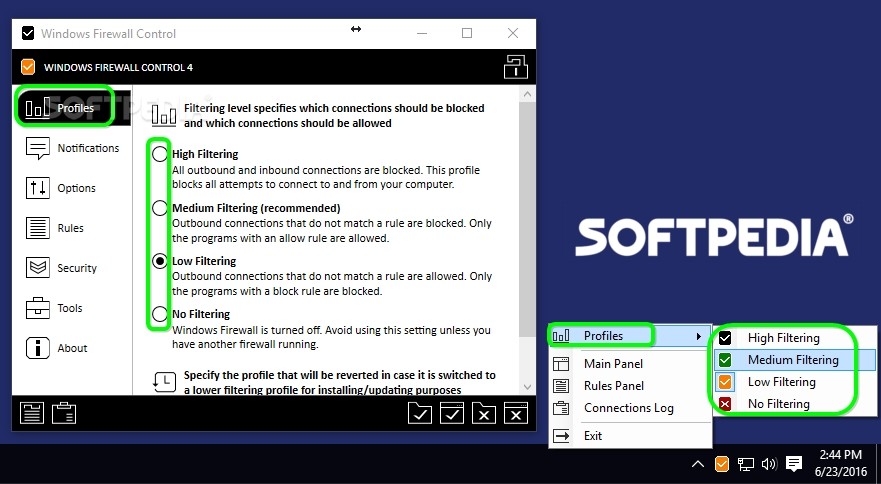This screenshot has height=484, width=881.
Task: Click the green checkbox icon next to Medium Filtering
Action: coord(725,360)
